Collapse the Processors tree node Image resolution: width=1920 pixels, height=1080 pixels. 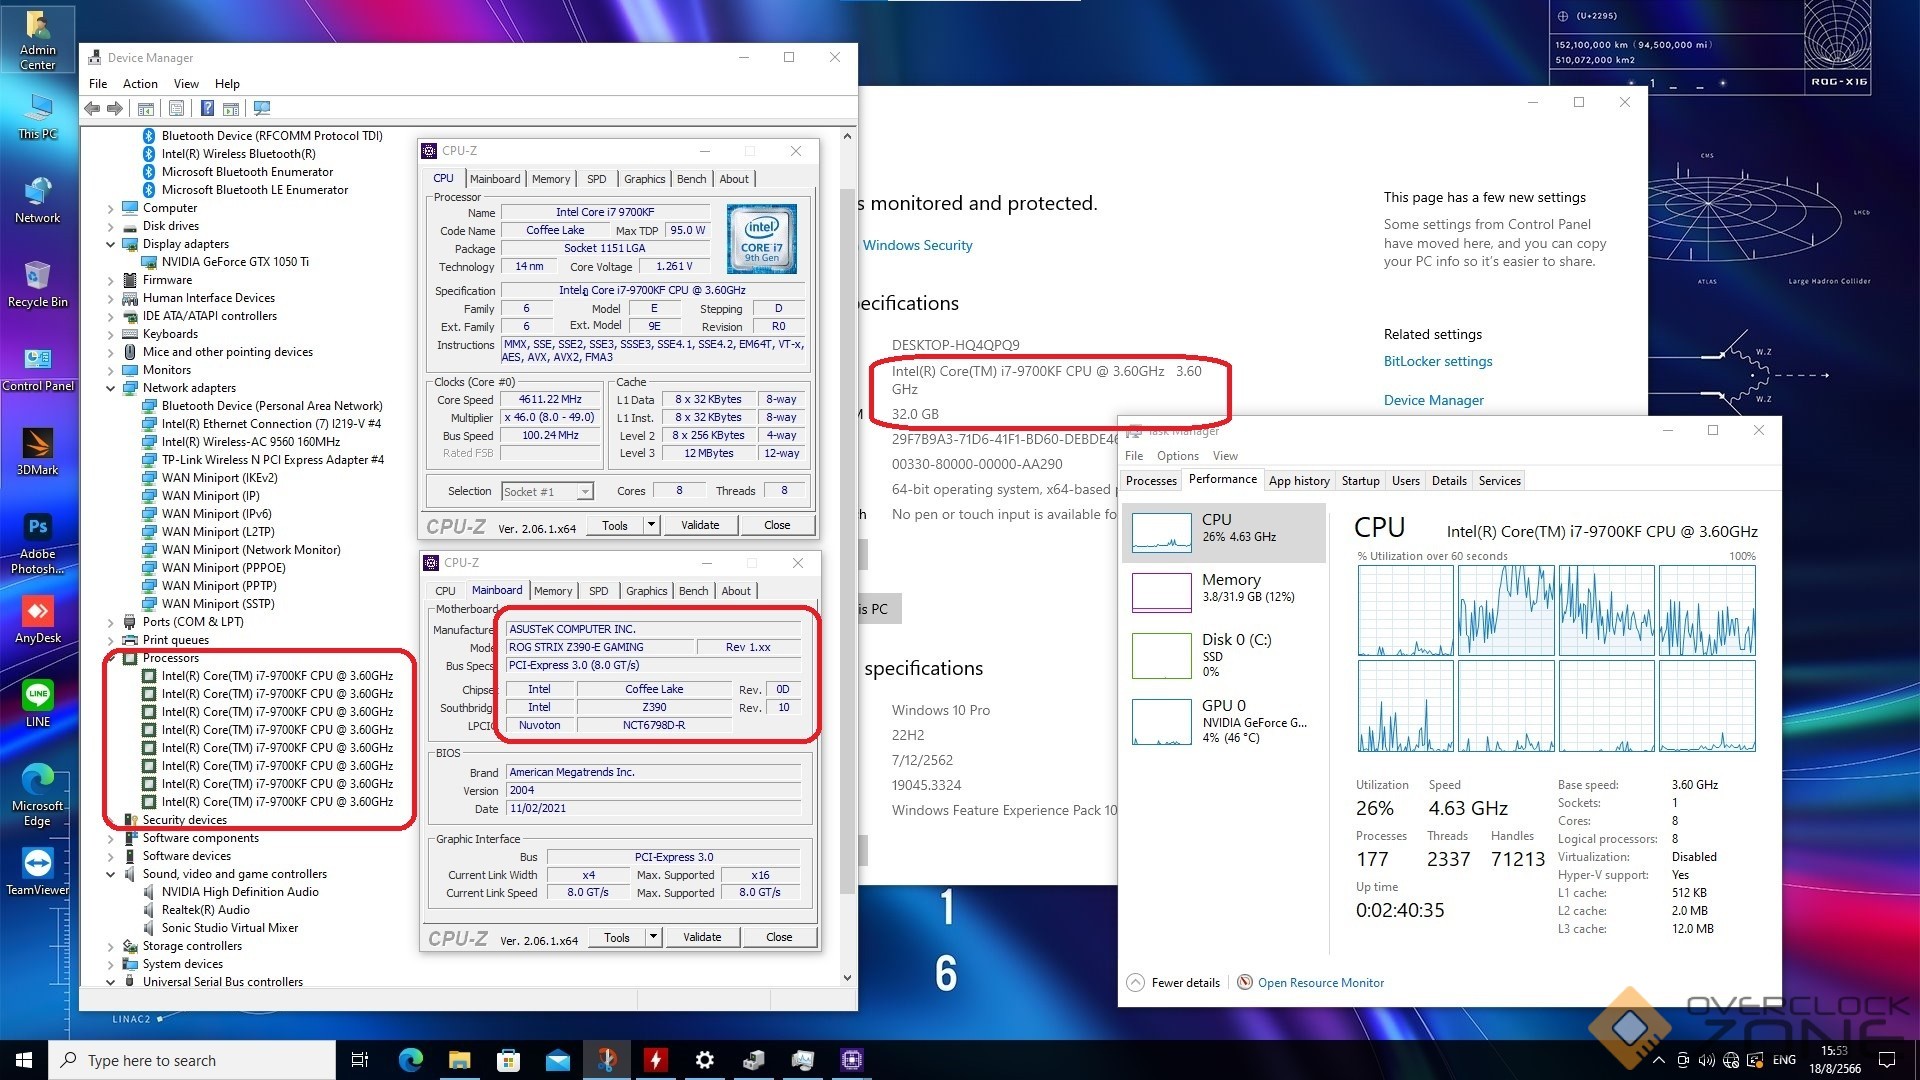111,658
